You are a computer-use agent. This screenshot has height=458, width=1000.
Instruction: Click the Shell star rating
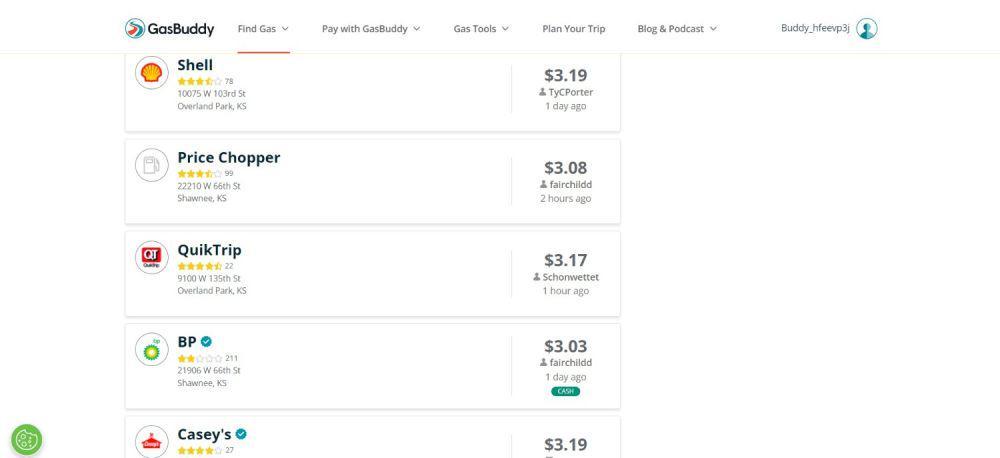pos(200,81)
